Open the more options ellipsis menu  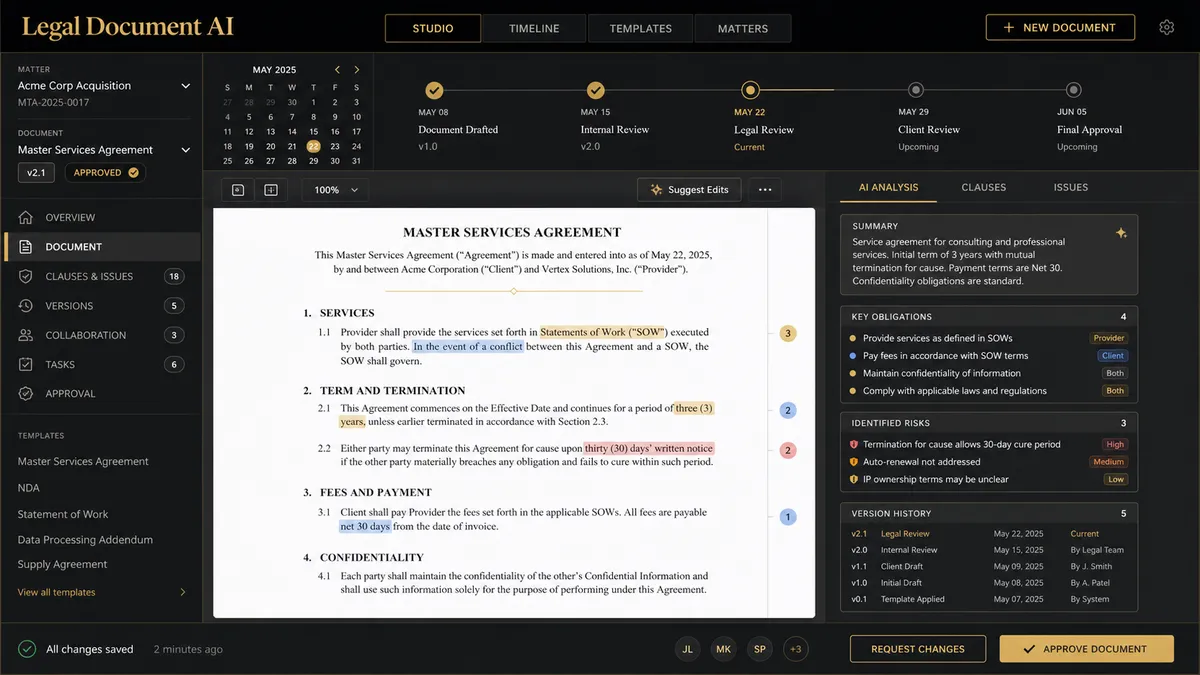point(765,189)
